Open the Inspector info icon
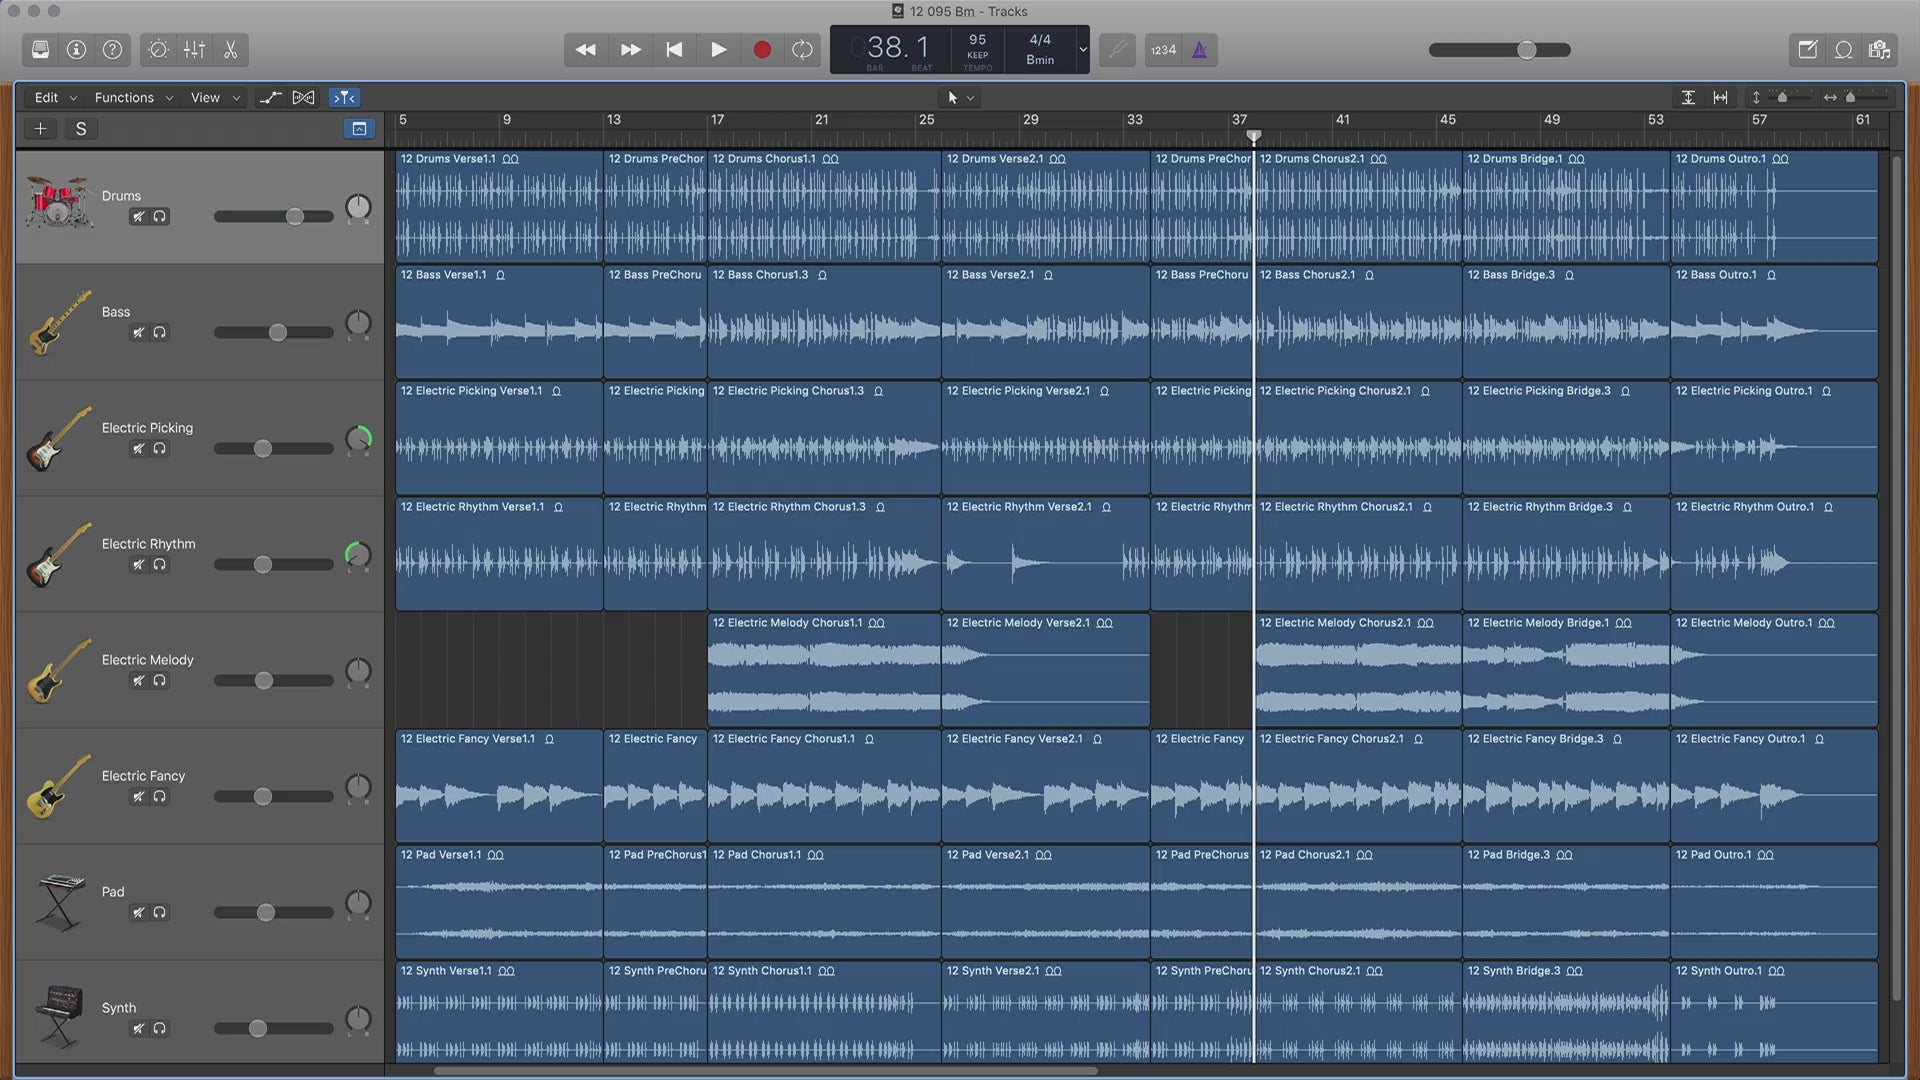The width and height of the screenshot is (1920, 1080). [x=76, y=50]
